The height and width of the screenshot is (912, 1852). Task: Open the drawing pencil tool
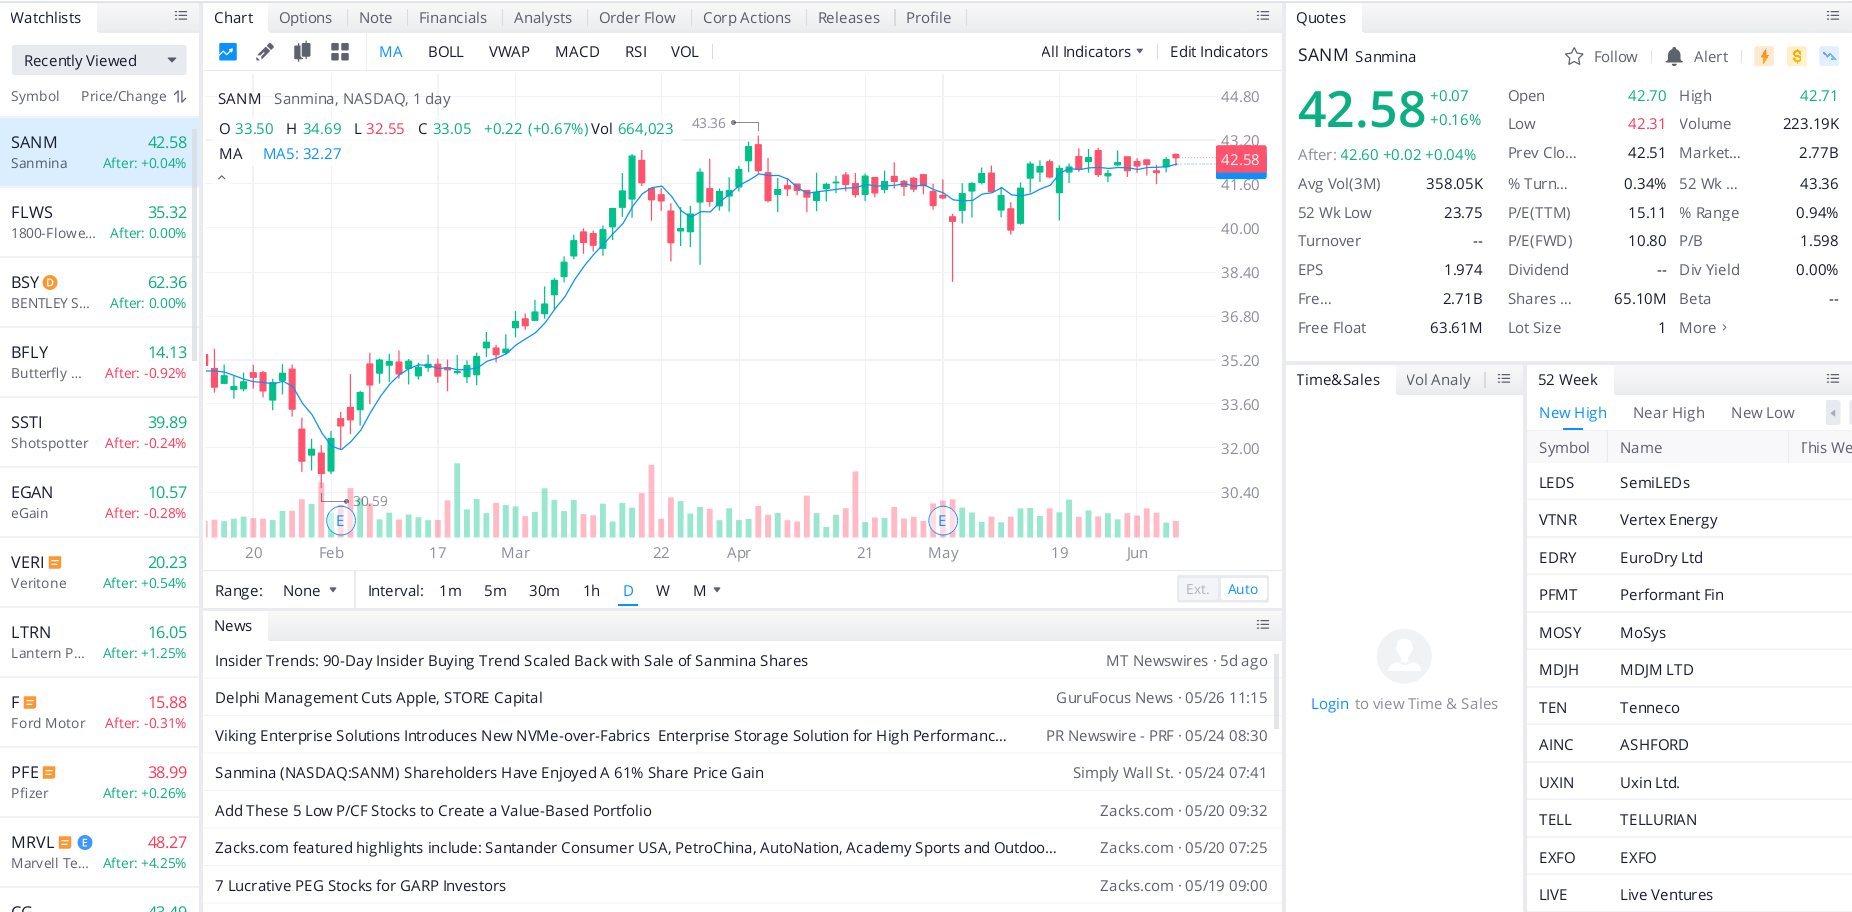coord(265,52)
